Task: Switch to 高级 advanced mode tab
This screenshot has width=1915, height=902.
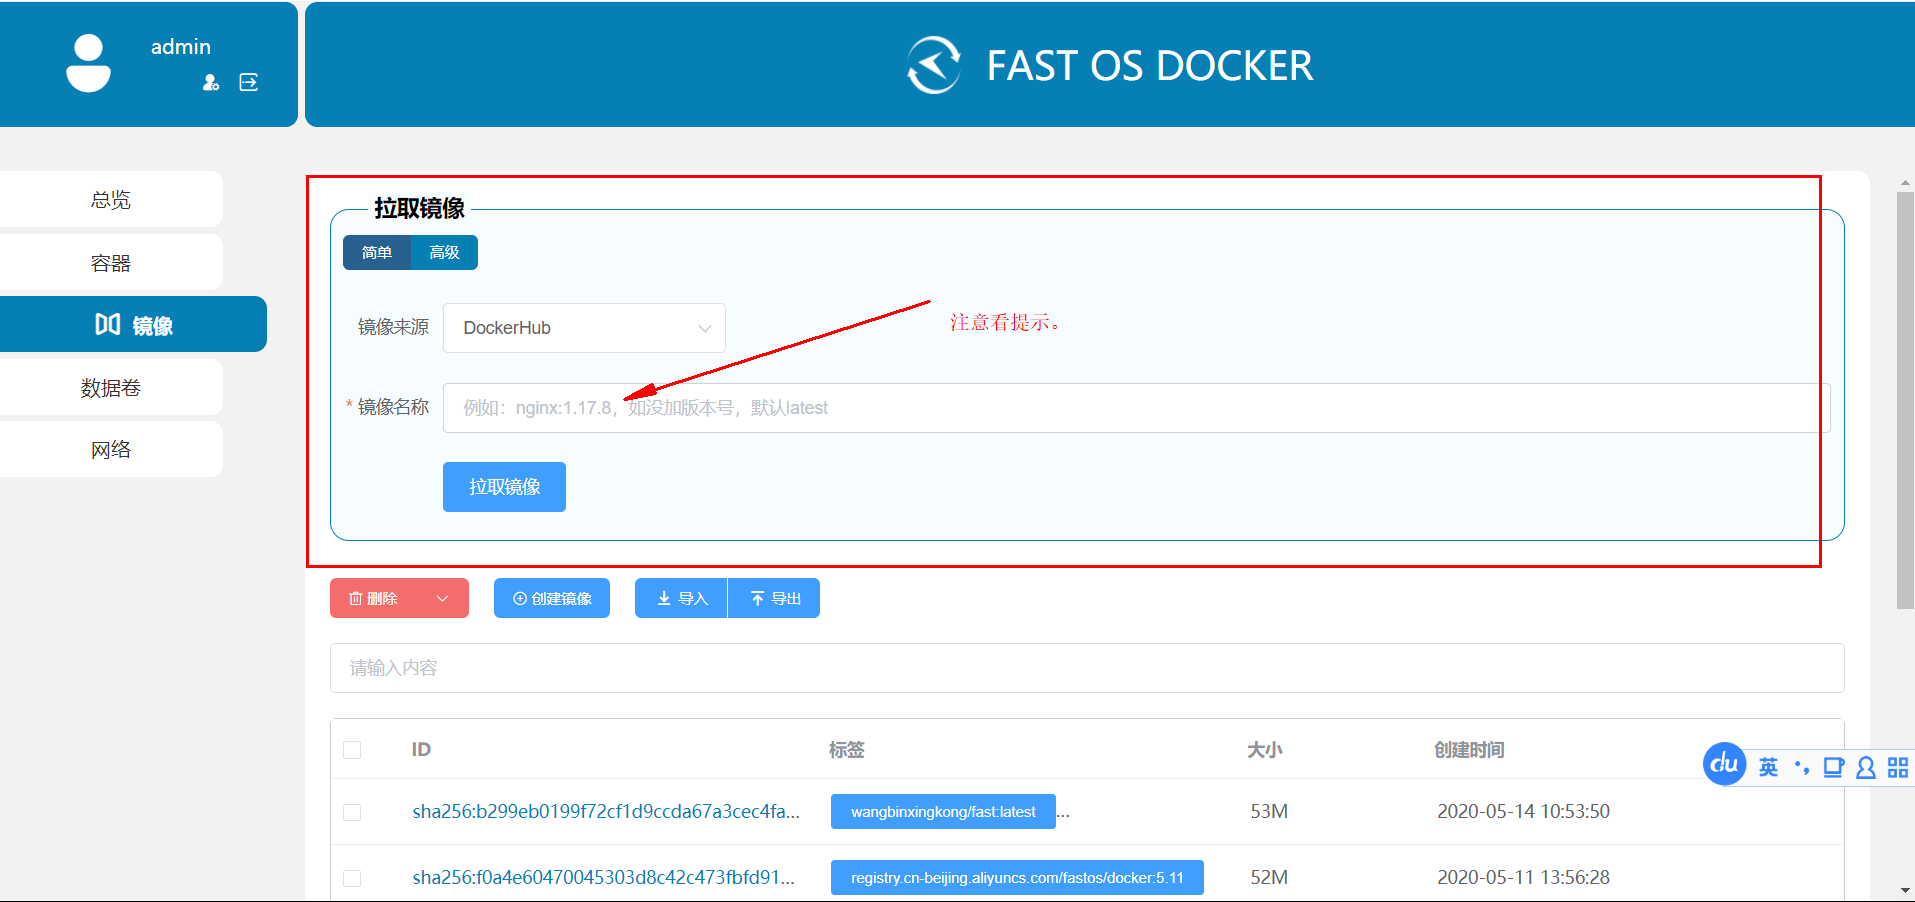Action: 444,252
